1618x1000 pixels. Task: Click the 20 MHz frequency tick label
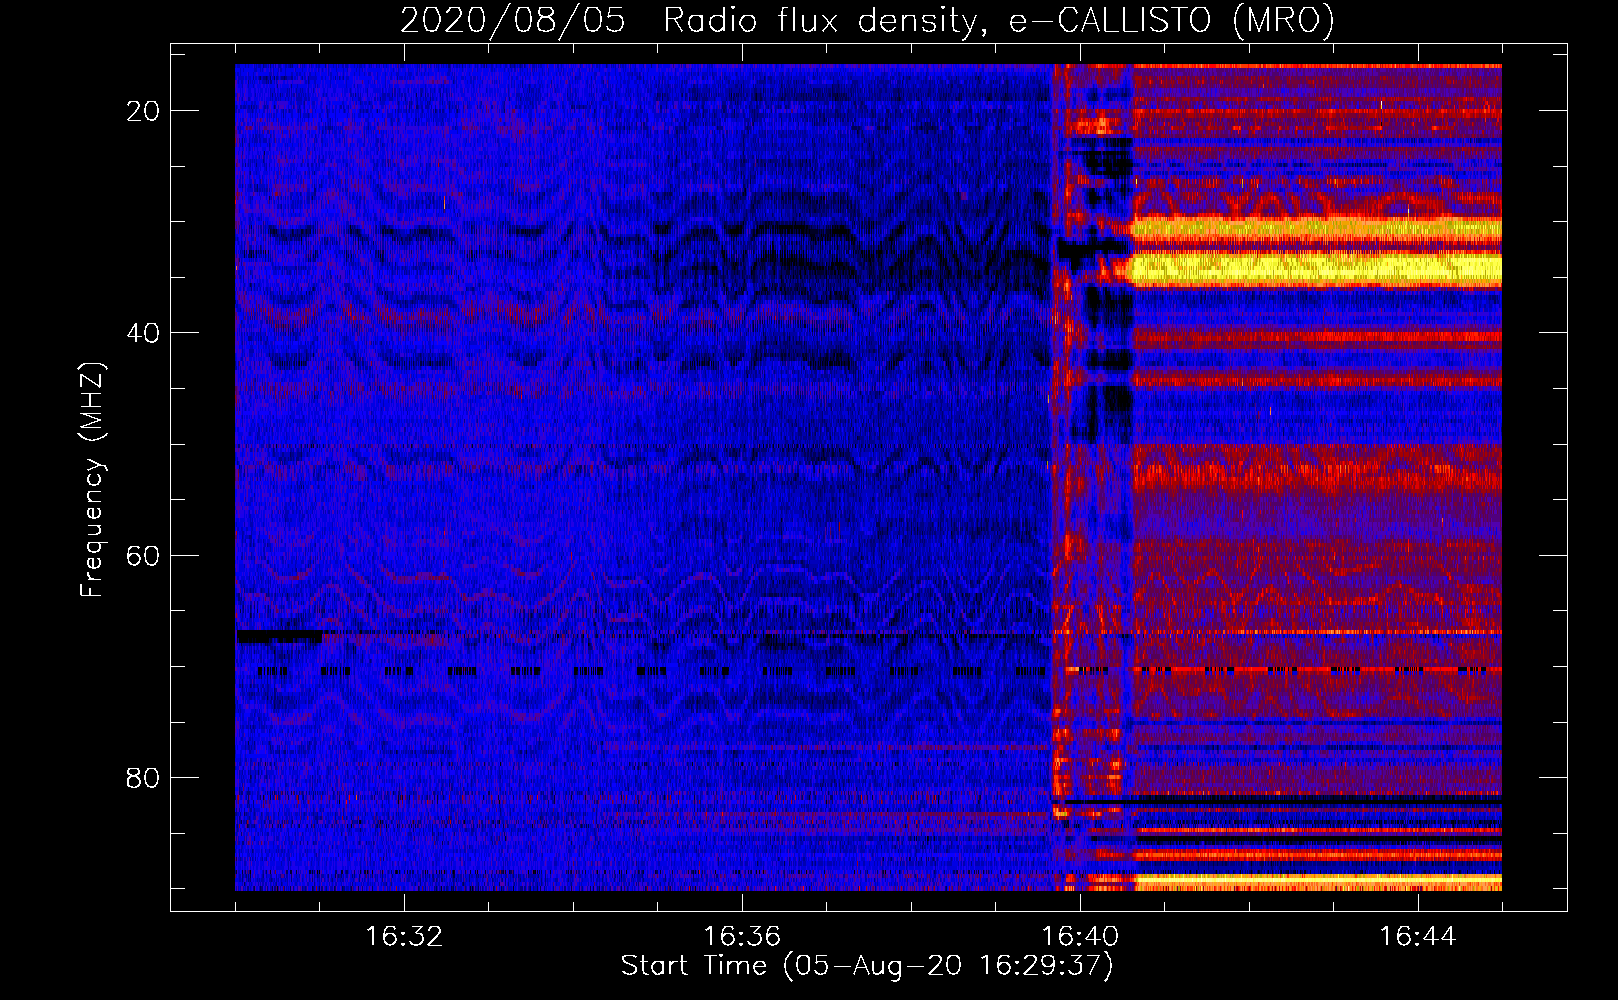click(x=144, y=111)
